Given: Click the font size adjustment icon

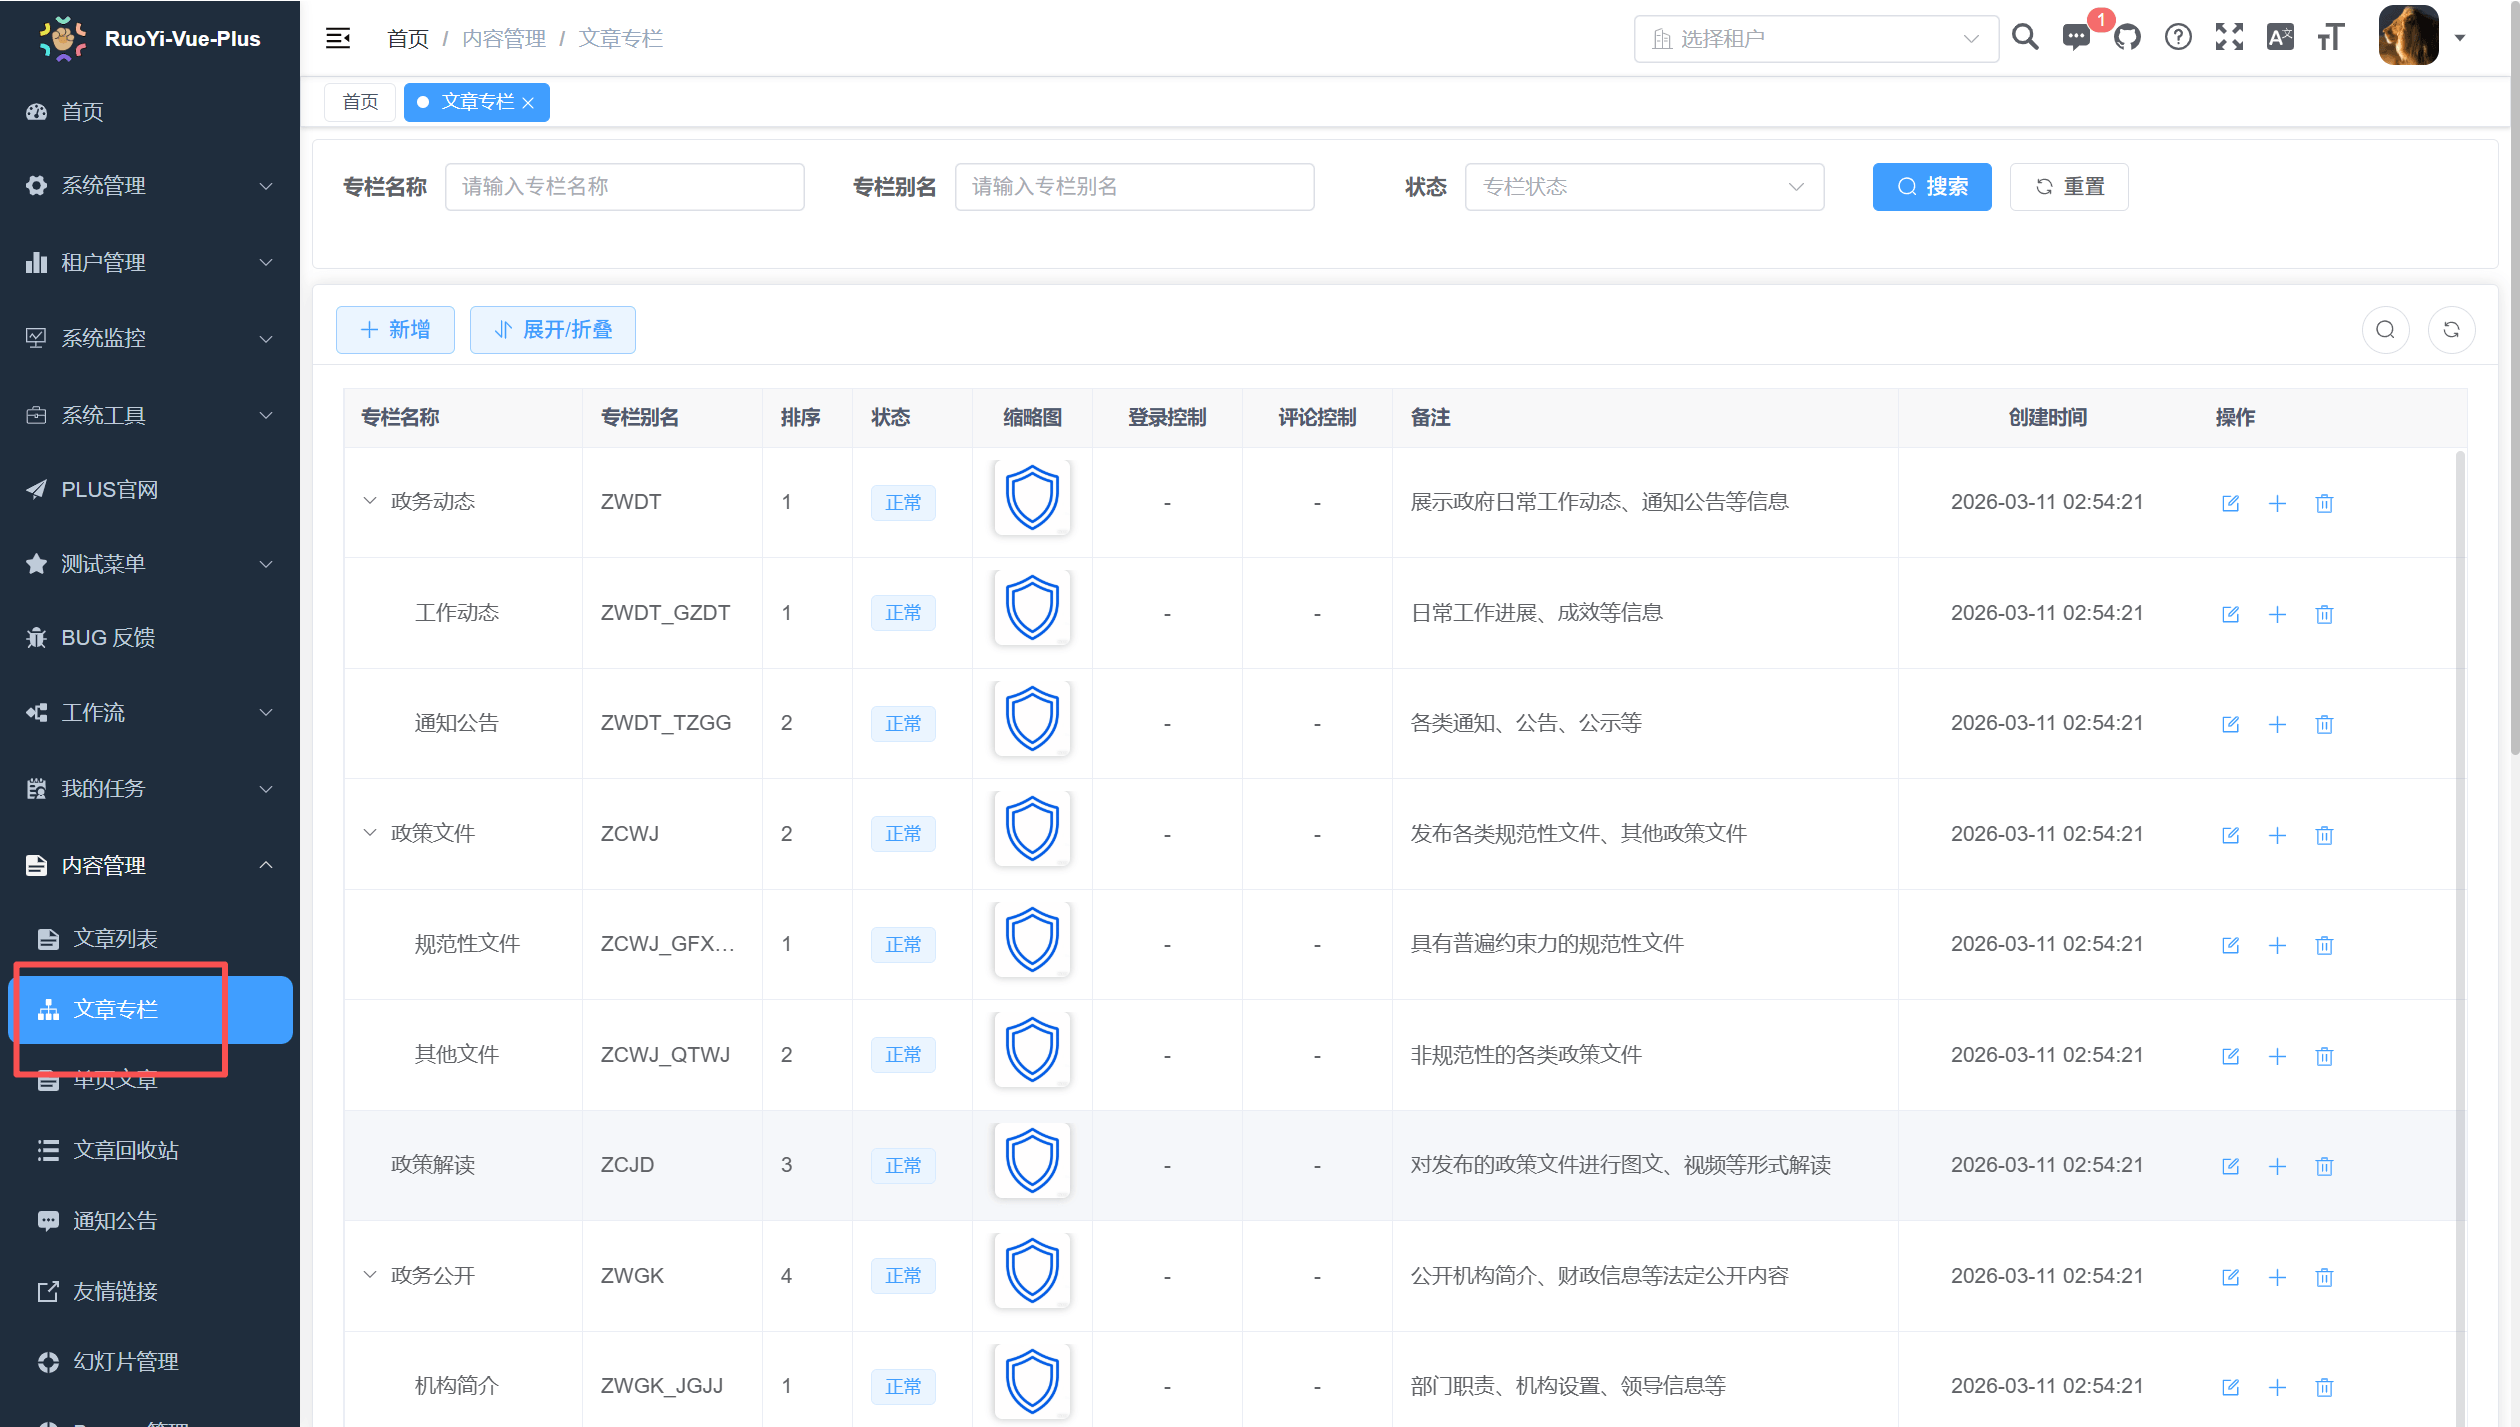Looking at the screenshot, I should click(2331, 38).
